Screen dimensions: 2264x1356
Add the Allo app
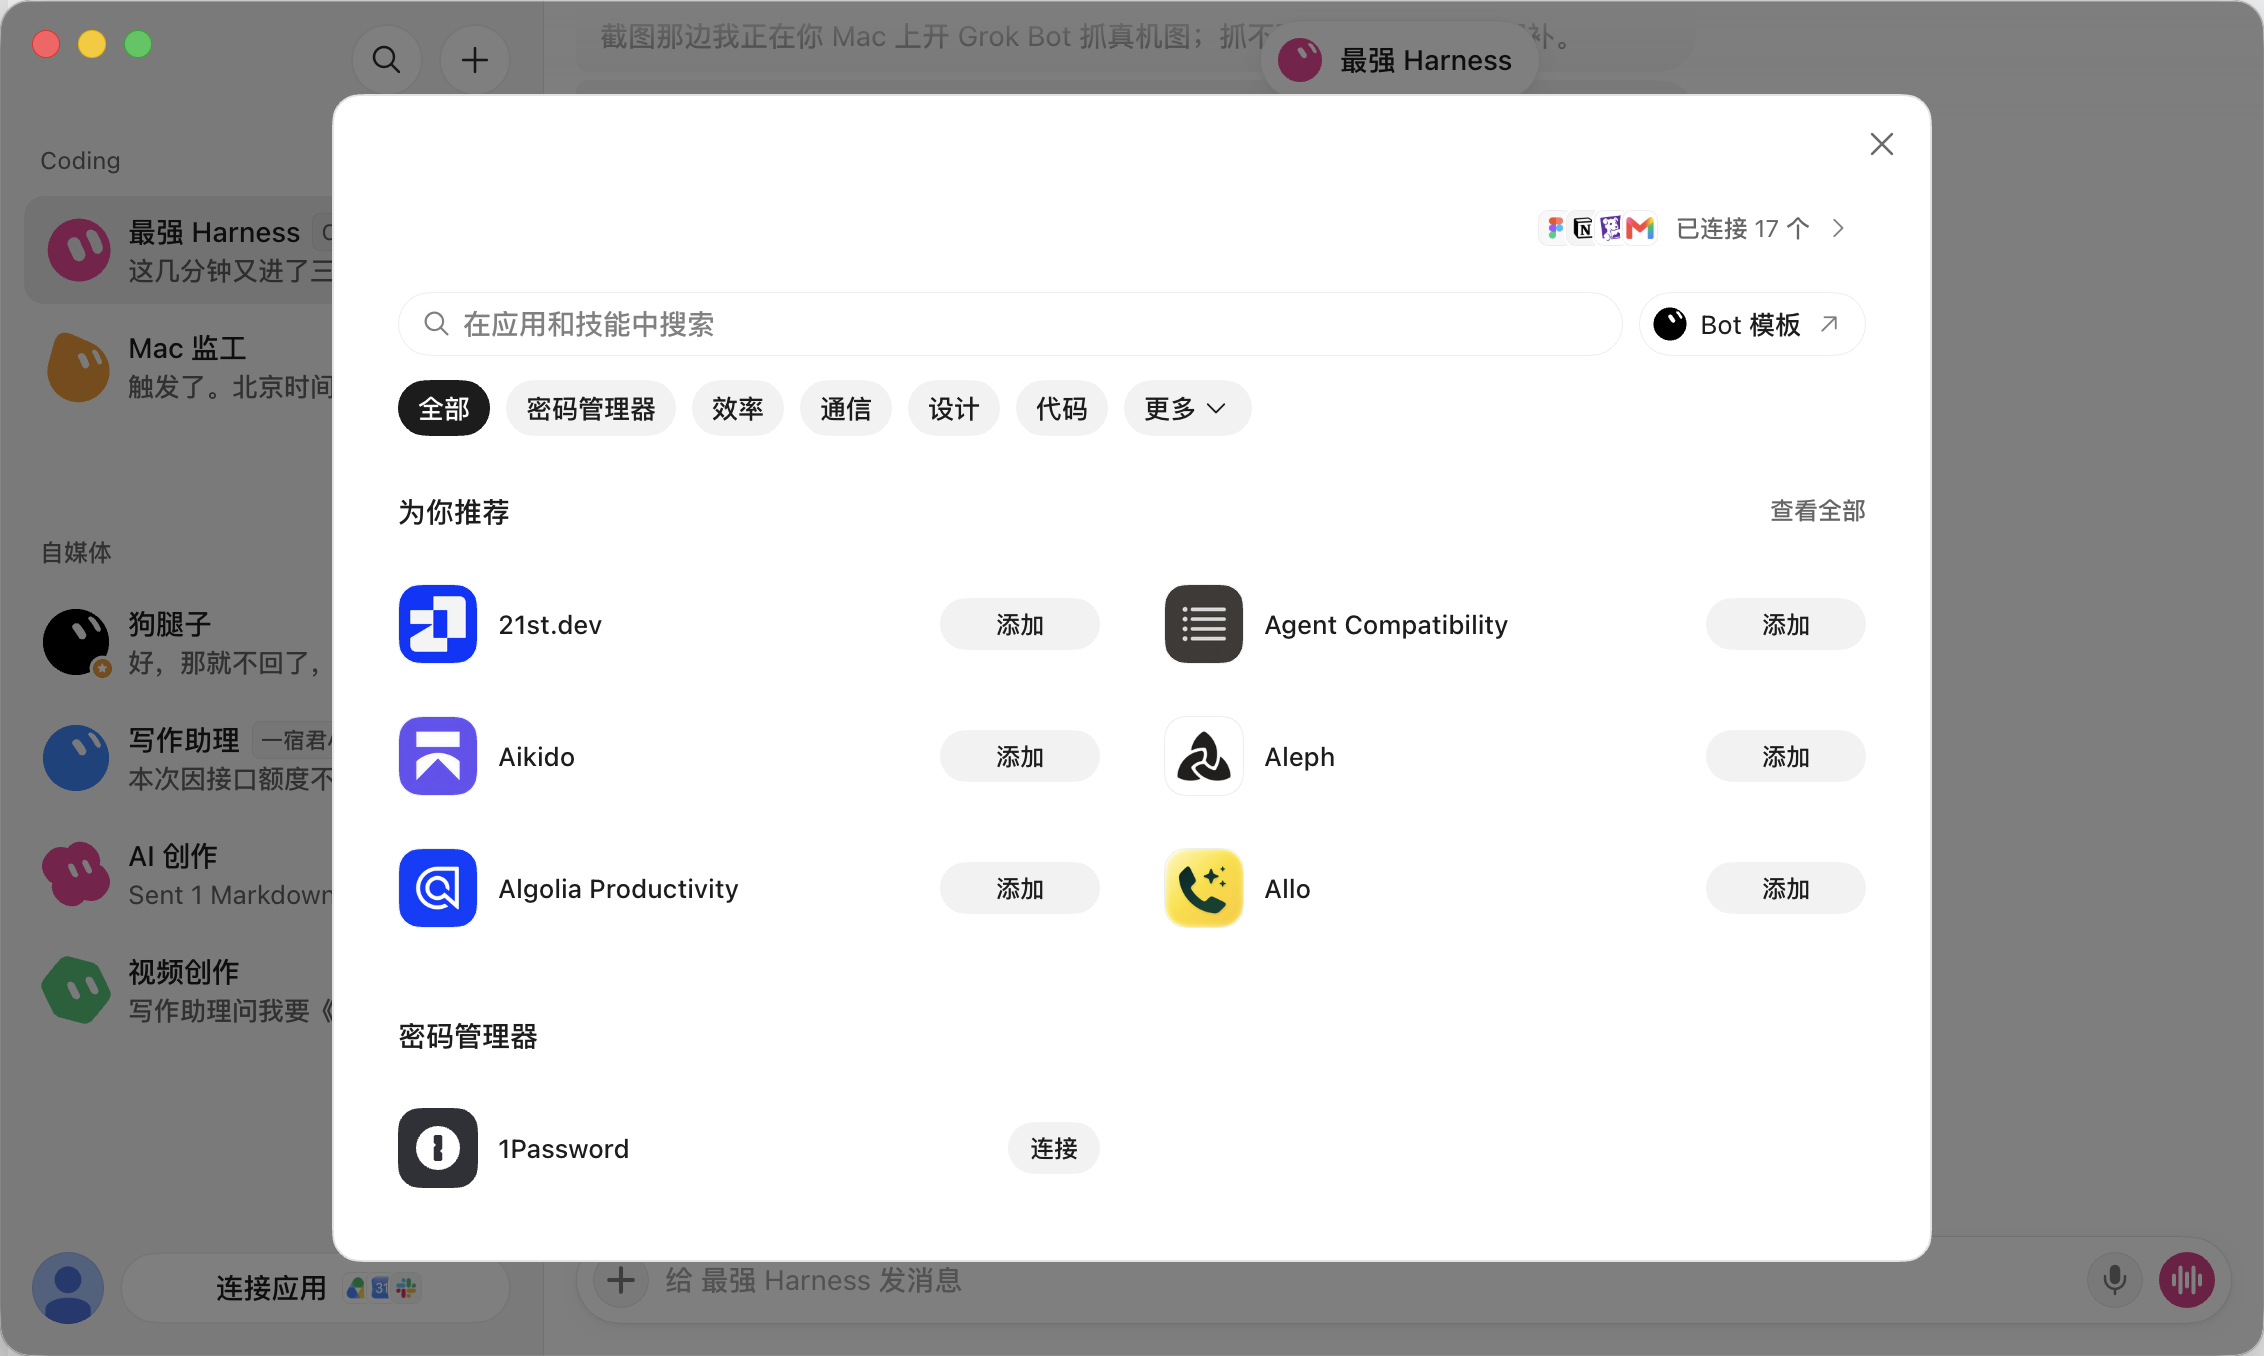[x=1786, y=888]
